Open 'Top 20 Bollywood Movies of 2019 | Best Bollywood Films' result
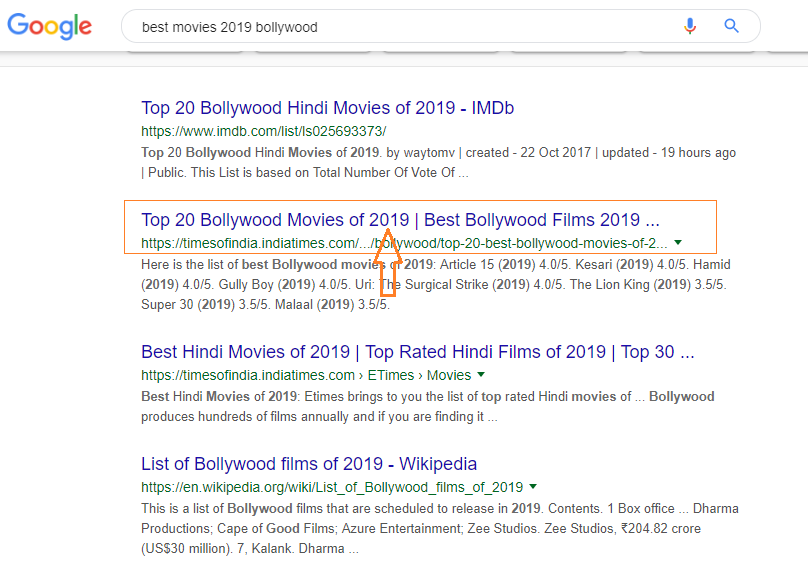 [400, 220]
